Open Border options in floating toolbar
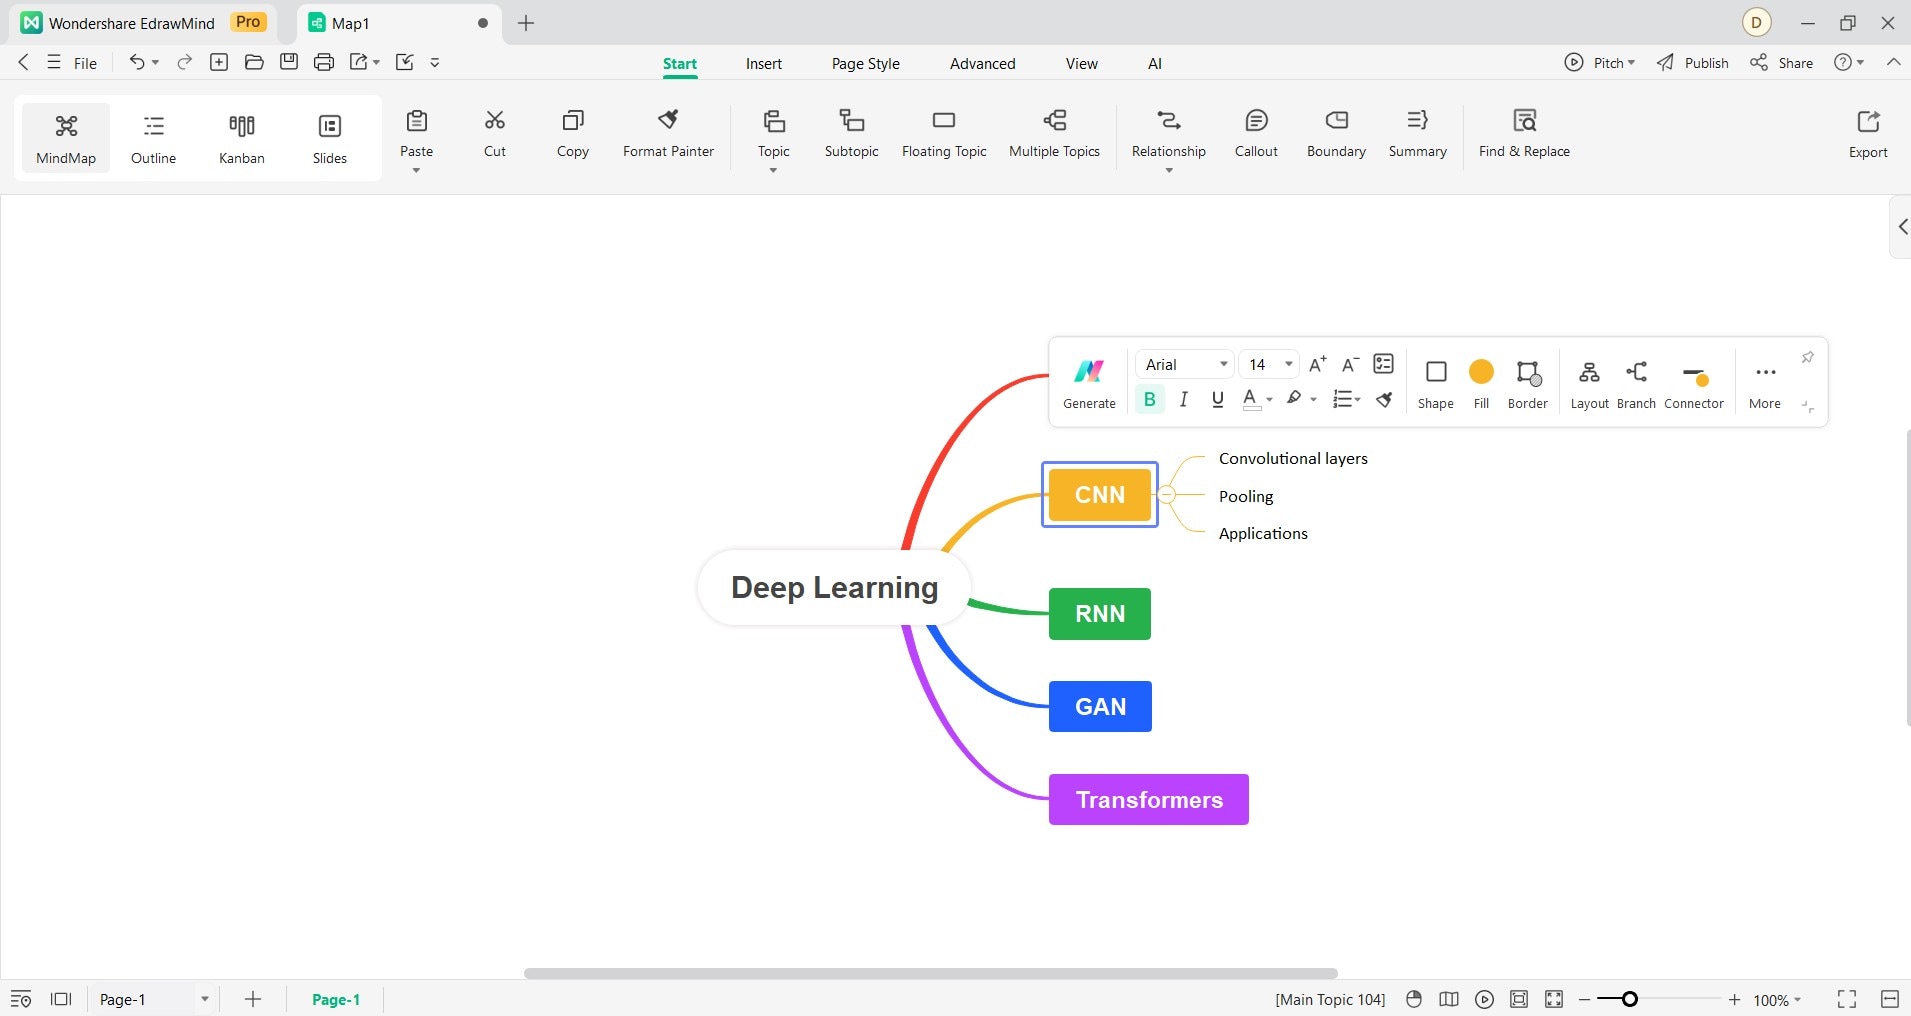The image size is (1911, 1016). (x=1528, y=384)
